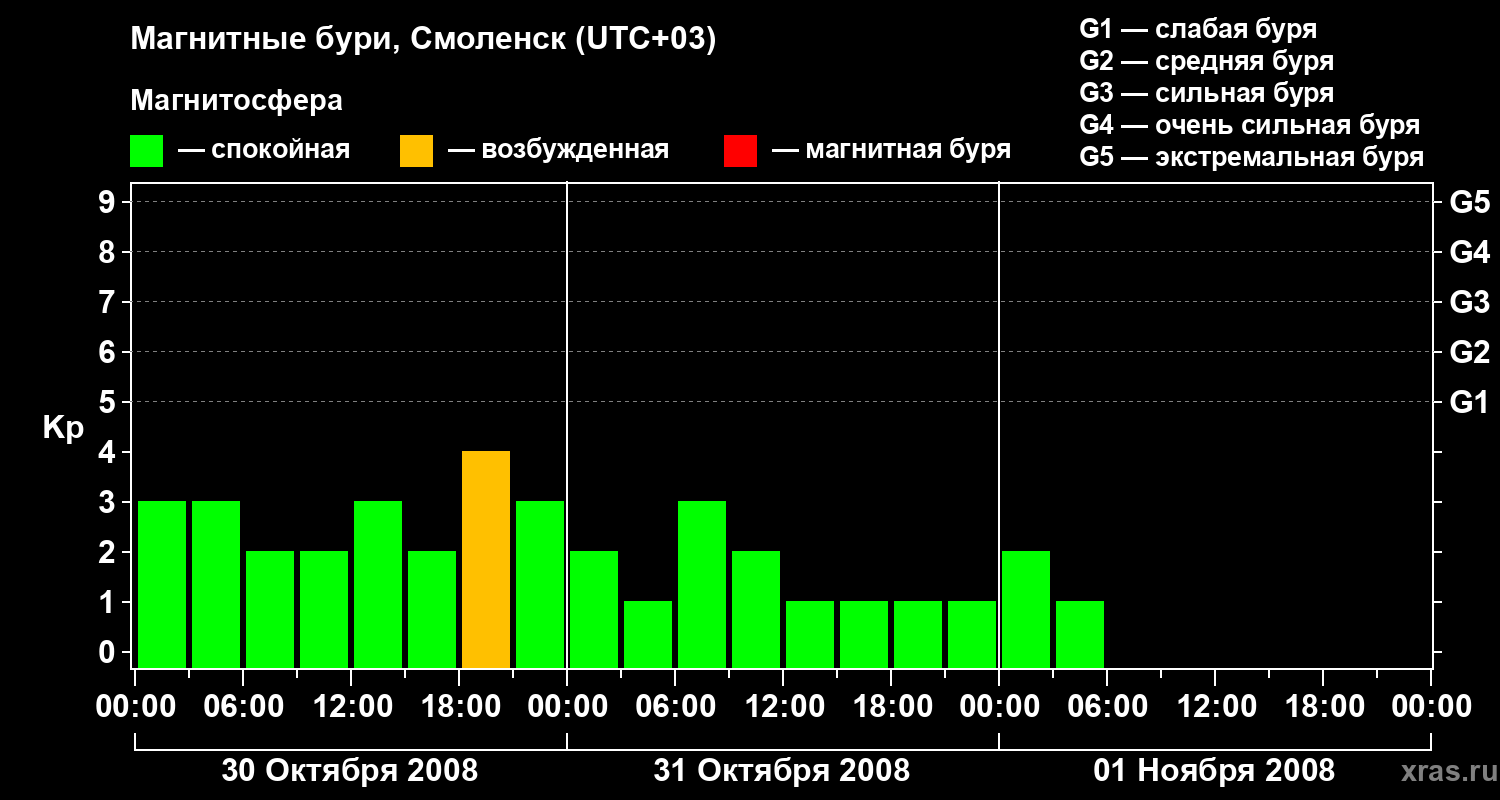Click 'G2 — средняя буря' legend line
Viewport: 1500px width, 800px height.
1206,61
